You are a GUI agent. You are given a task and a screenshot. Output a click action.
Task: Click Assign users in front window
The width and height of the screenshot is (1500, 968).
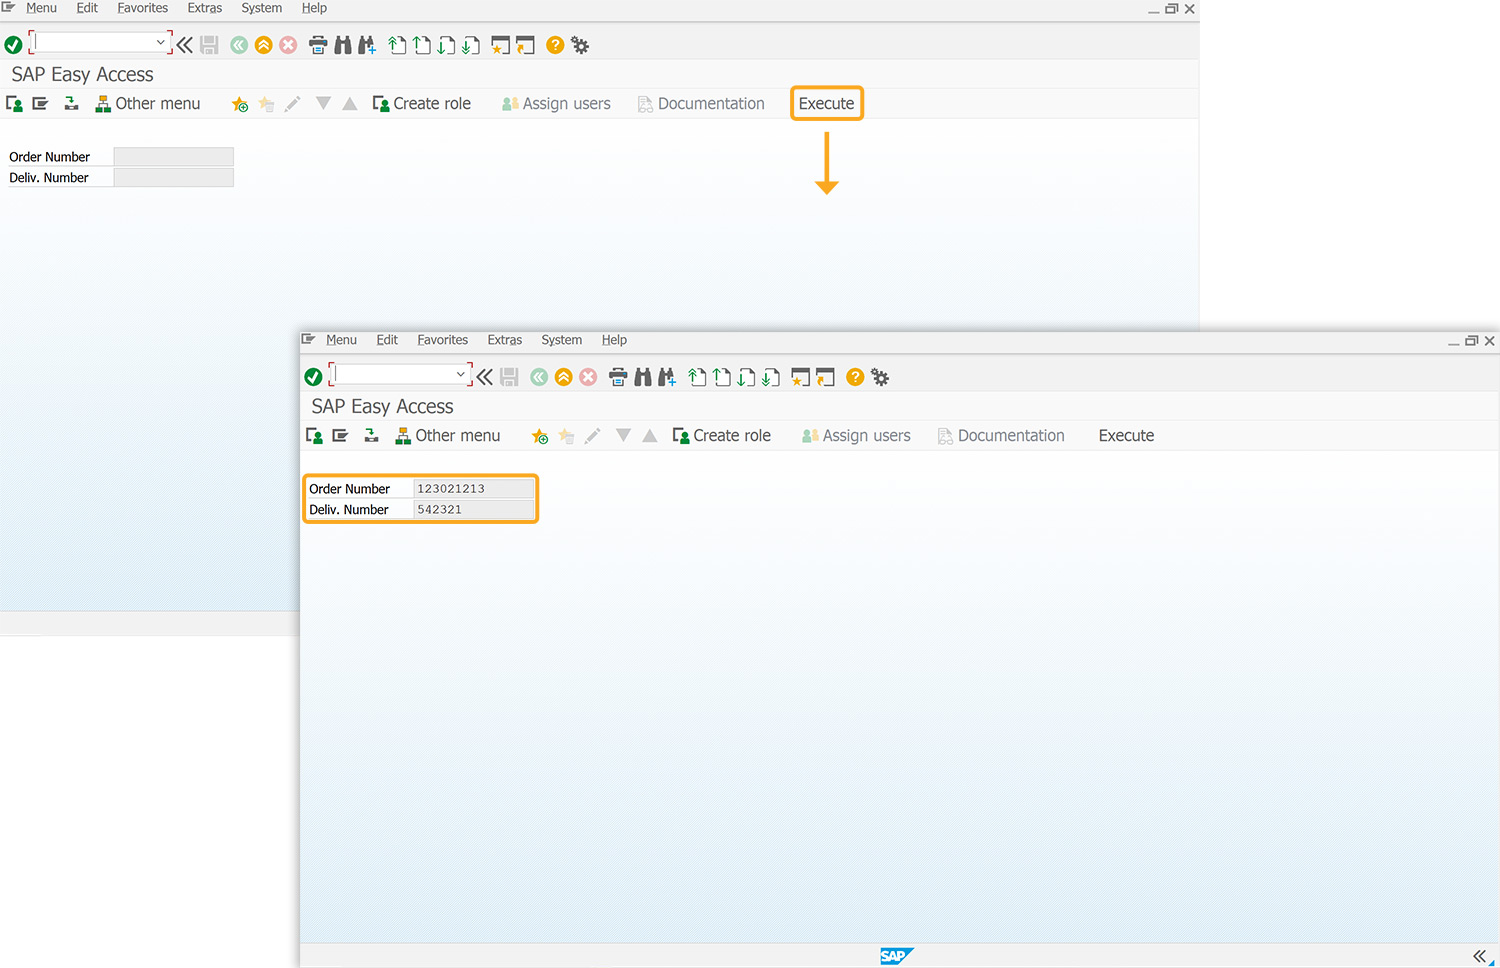pos(857,436)
